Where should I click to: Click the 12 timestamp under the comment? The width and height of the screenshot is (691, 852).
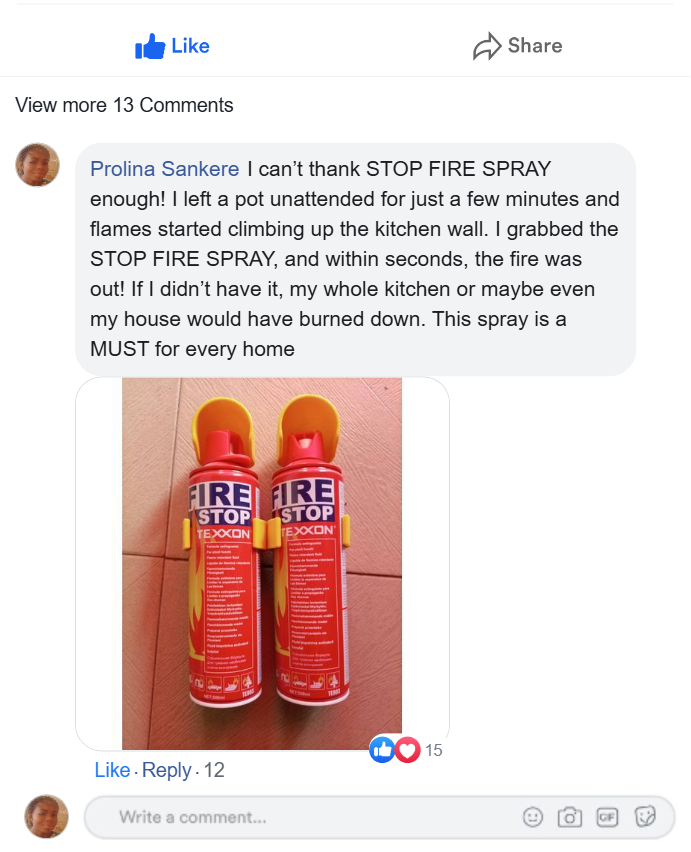(x=214, y=770)
